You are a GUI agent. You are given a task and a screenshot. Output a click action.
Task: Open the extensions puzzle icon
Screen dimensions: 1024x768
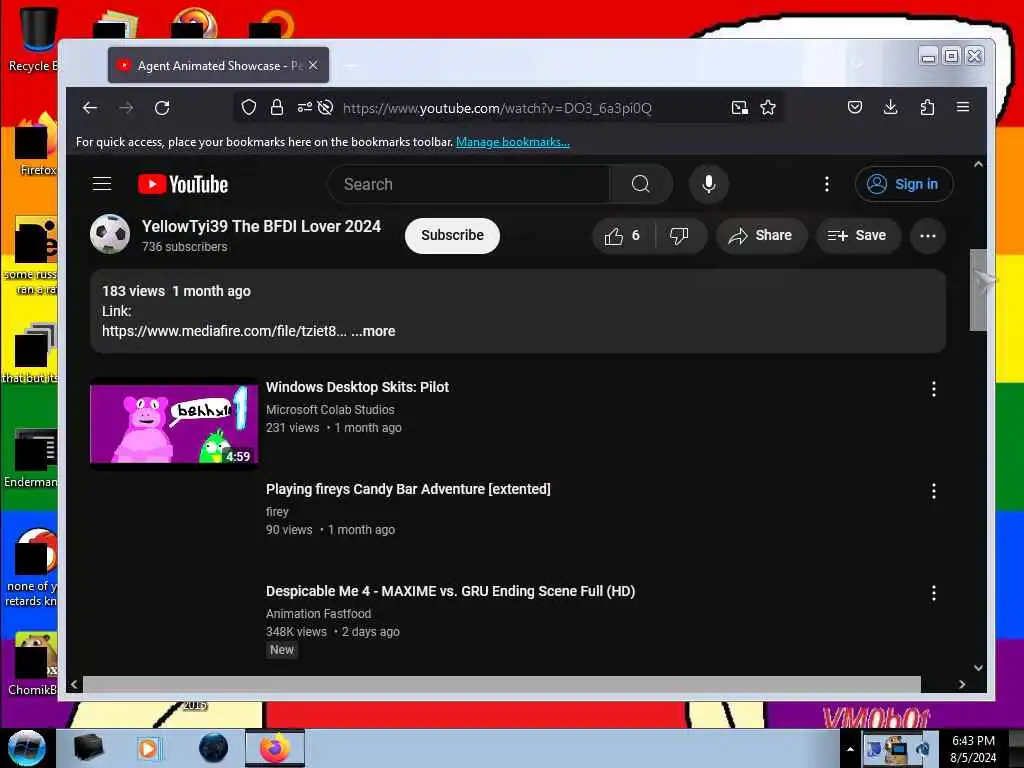[x=927, y=107]
